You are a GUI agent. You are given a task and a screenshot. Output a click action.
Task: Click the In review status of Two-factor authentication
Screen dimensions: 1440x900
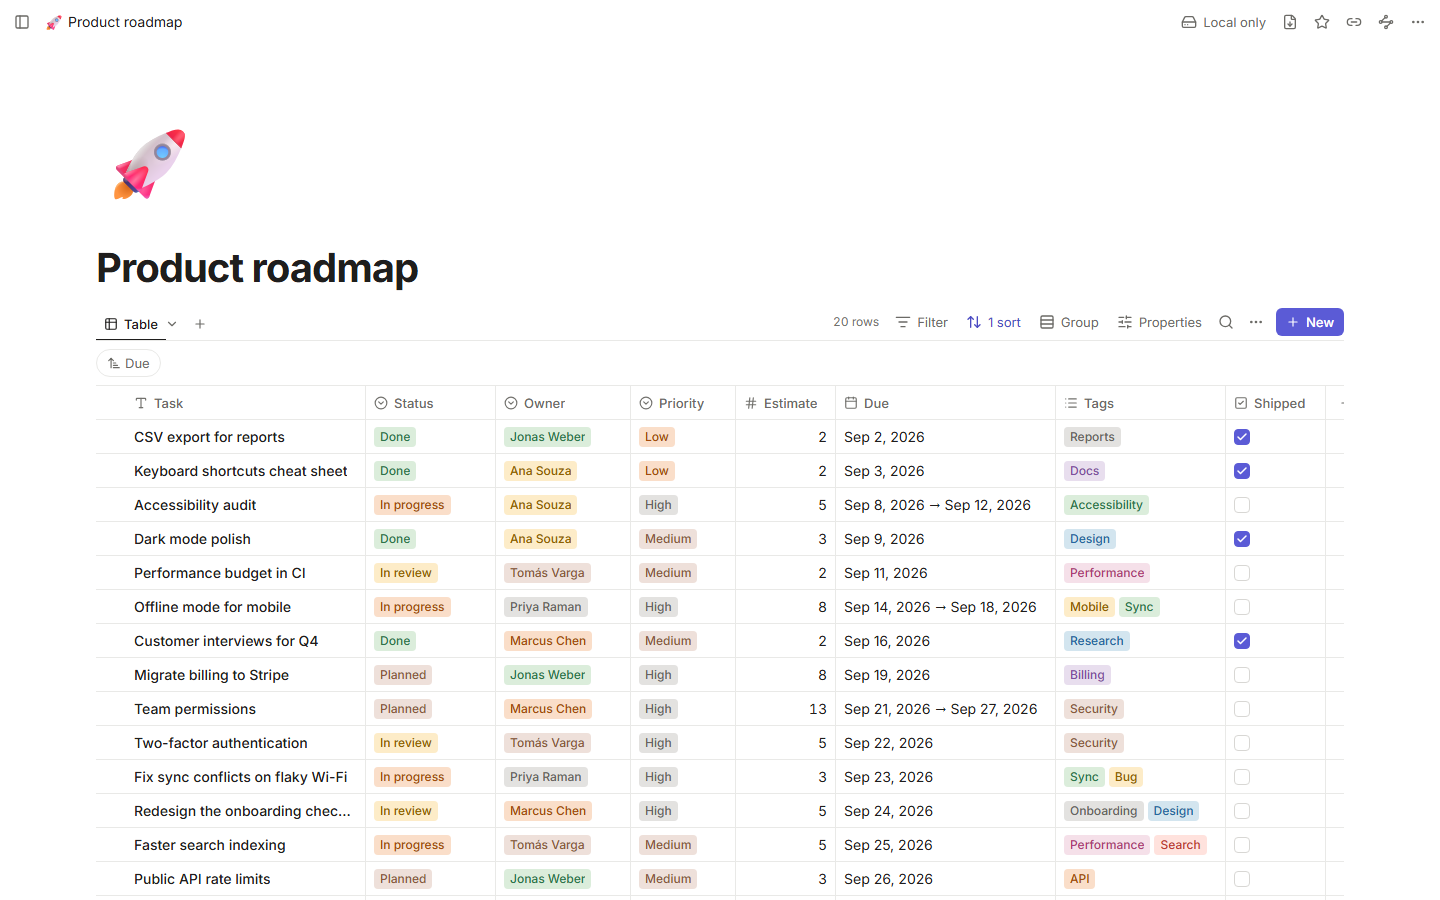coord(406,743)
